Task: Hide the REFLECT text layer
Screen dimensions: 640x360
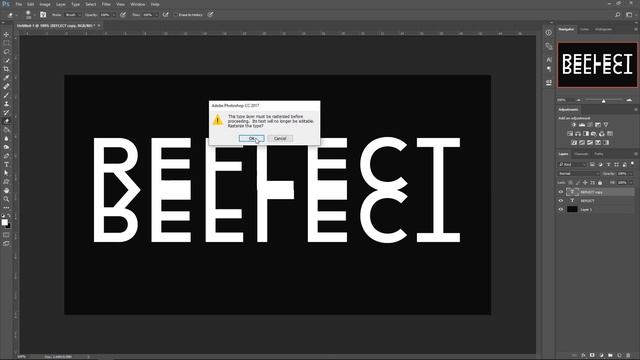Action: [560, 201]
